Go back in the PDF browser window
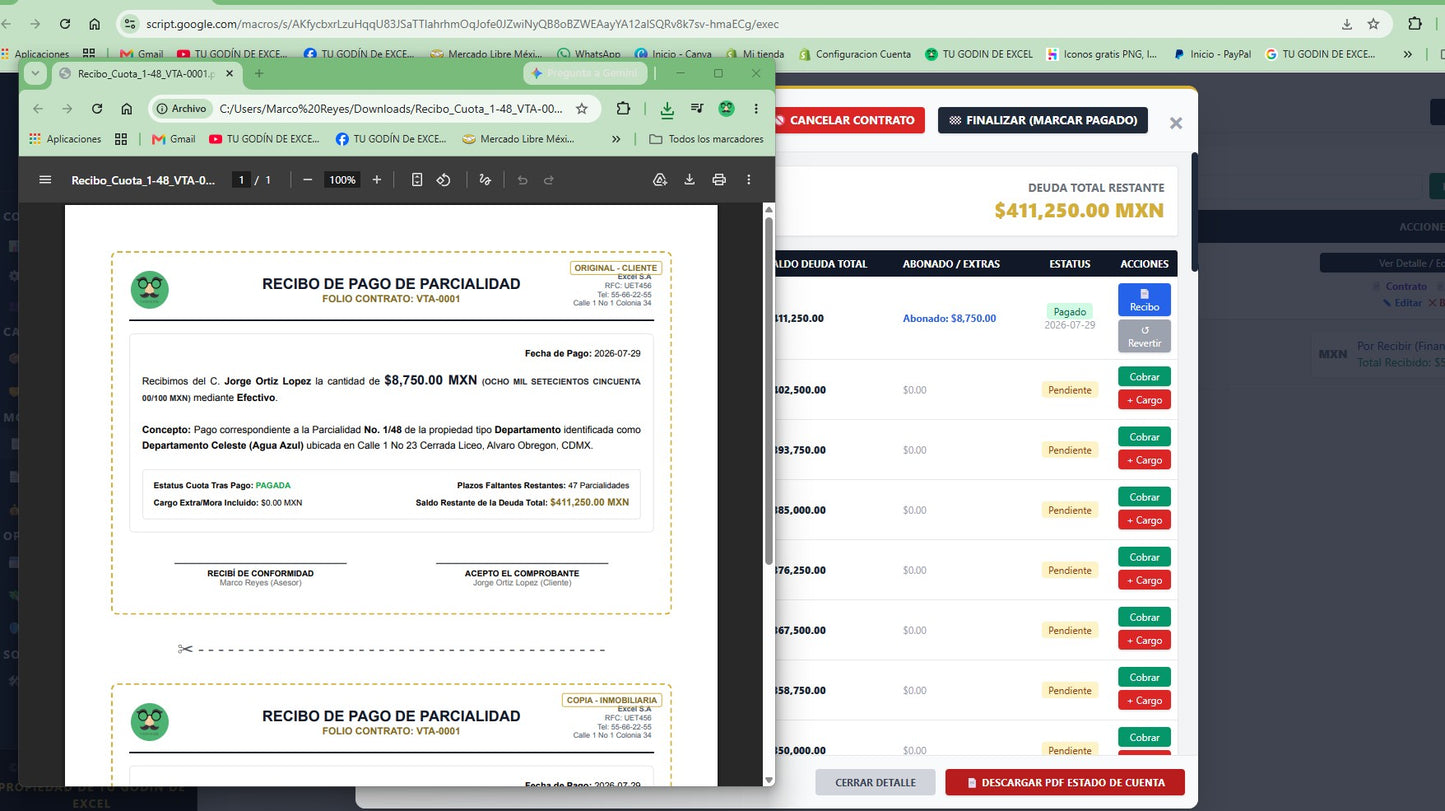This screenshot has width=1445, height=811. coord(37,108)
